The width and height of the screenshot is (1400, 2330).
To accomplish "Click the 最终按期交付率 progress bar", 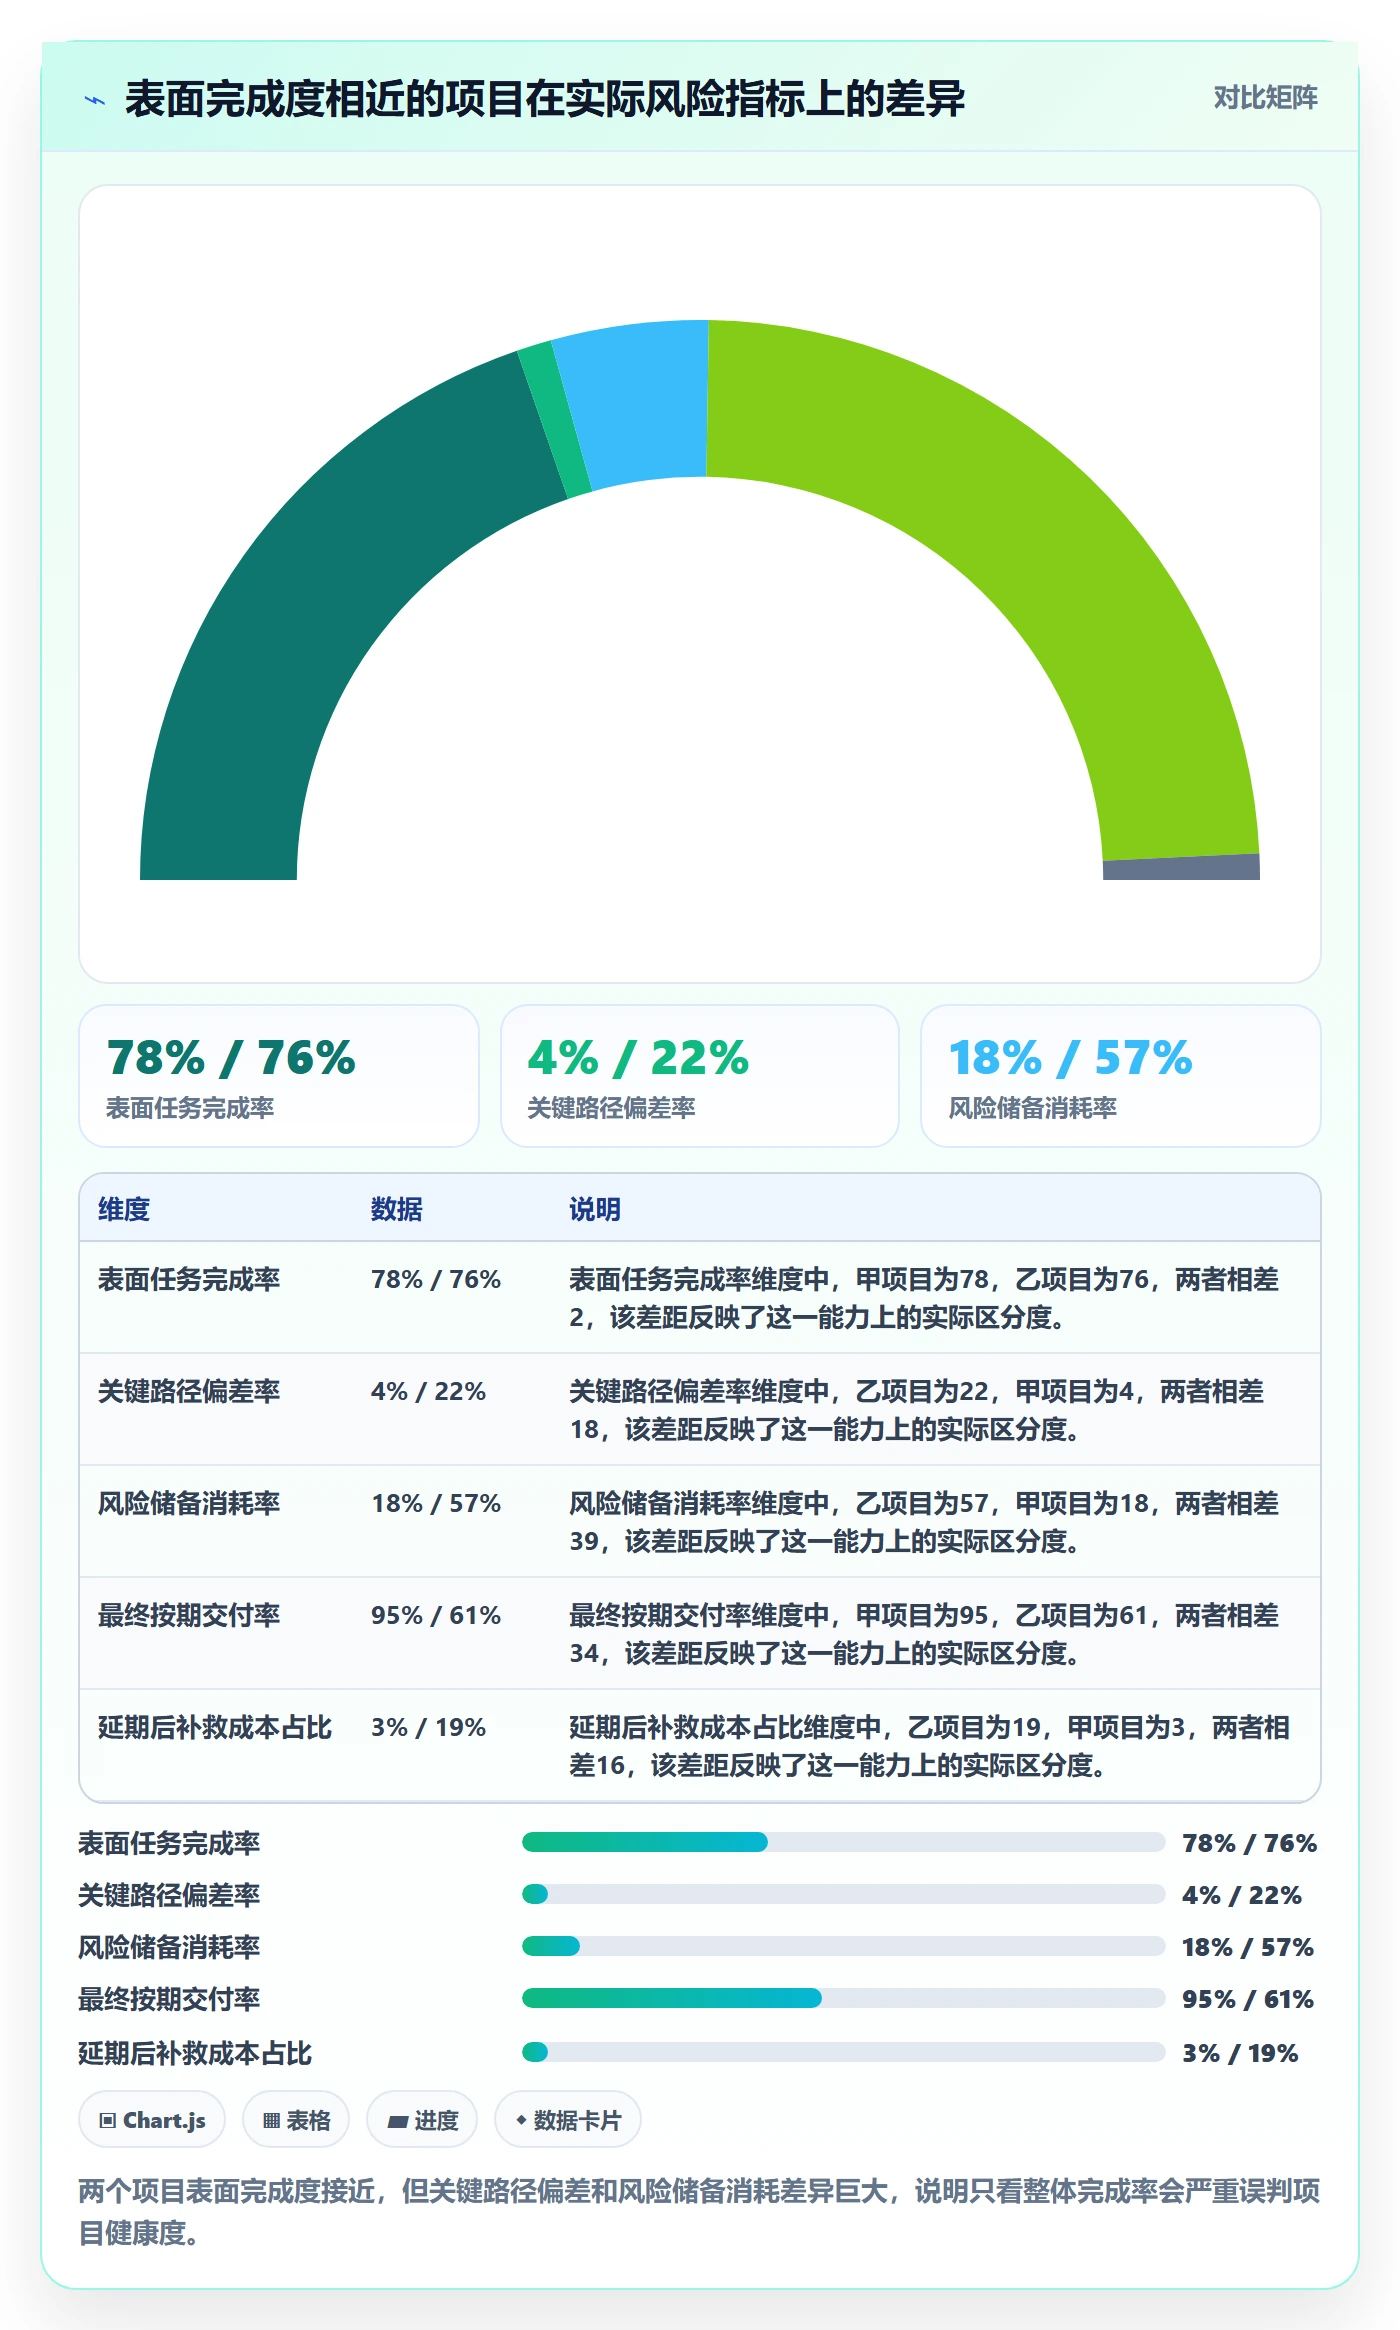I will [844, 1998].
